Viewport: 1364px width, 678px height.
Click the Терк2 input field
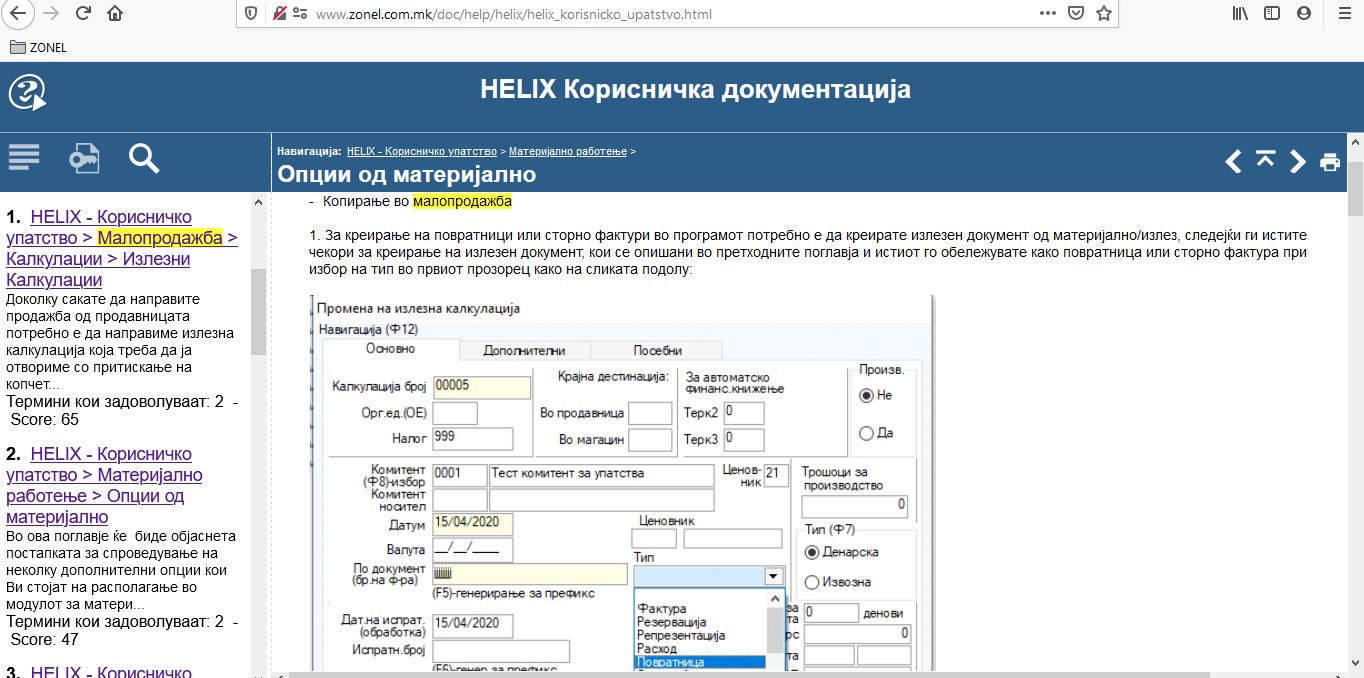743,412
